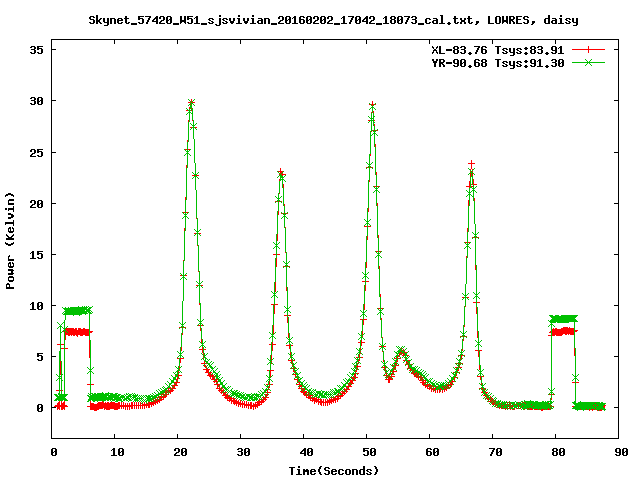Click the plot title Skynet_57420_W51 filename

pos(281,20)
